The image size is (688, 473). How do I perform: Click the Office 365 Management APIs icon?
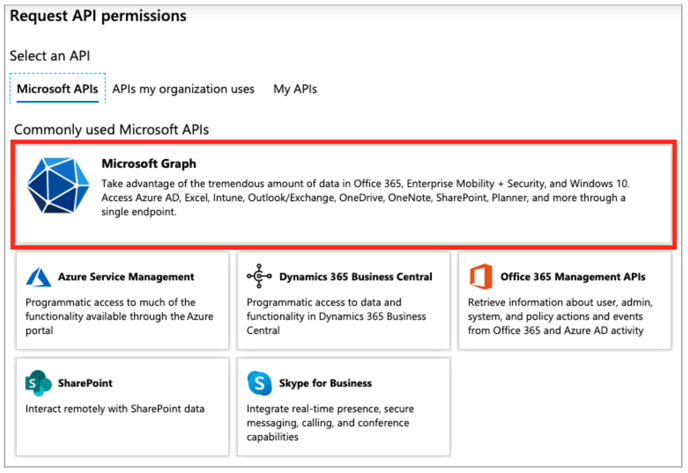click(482, 277)
